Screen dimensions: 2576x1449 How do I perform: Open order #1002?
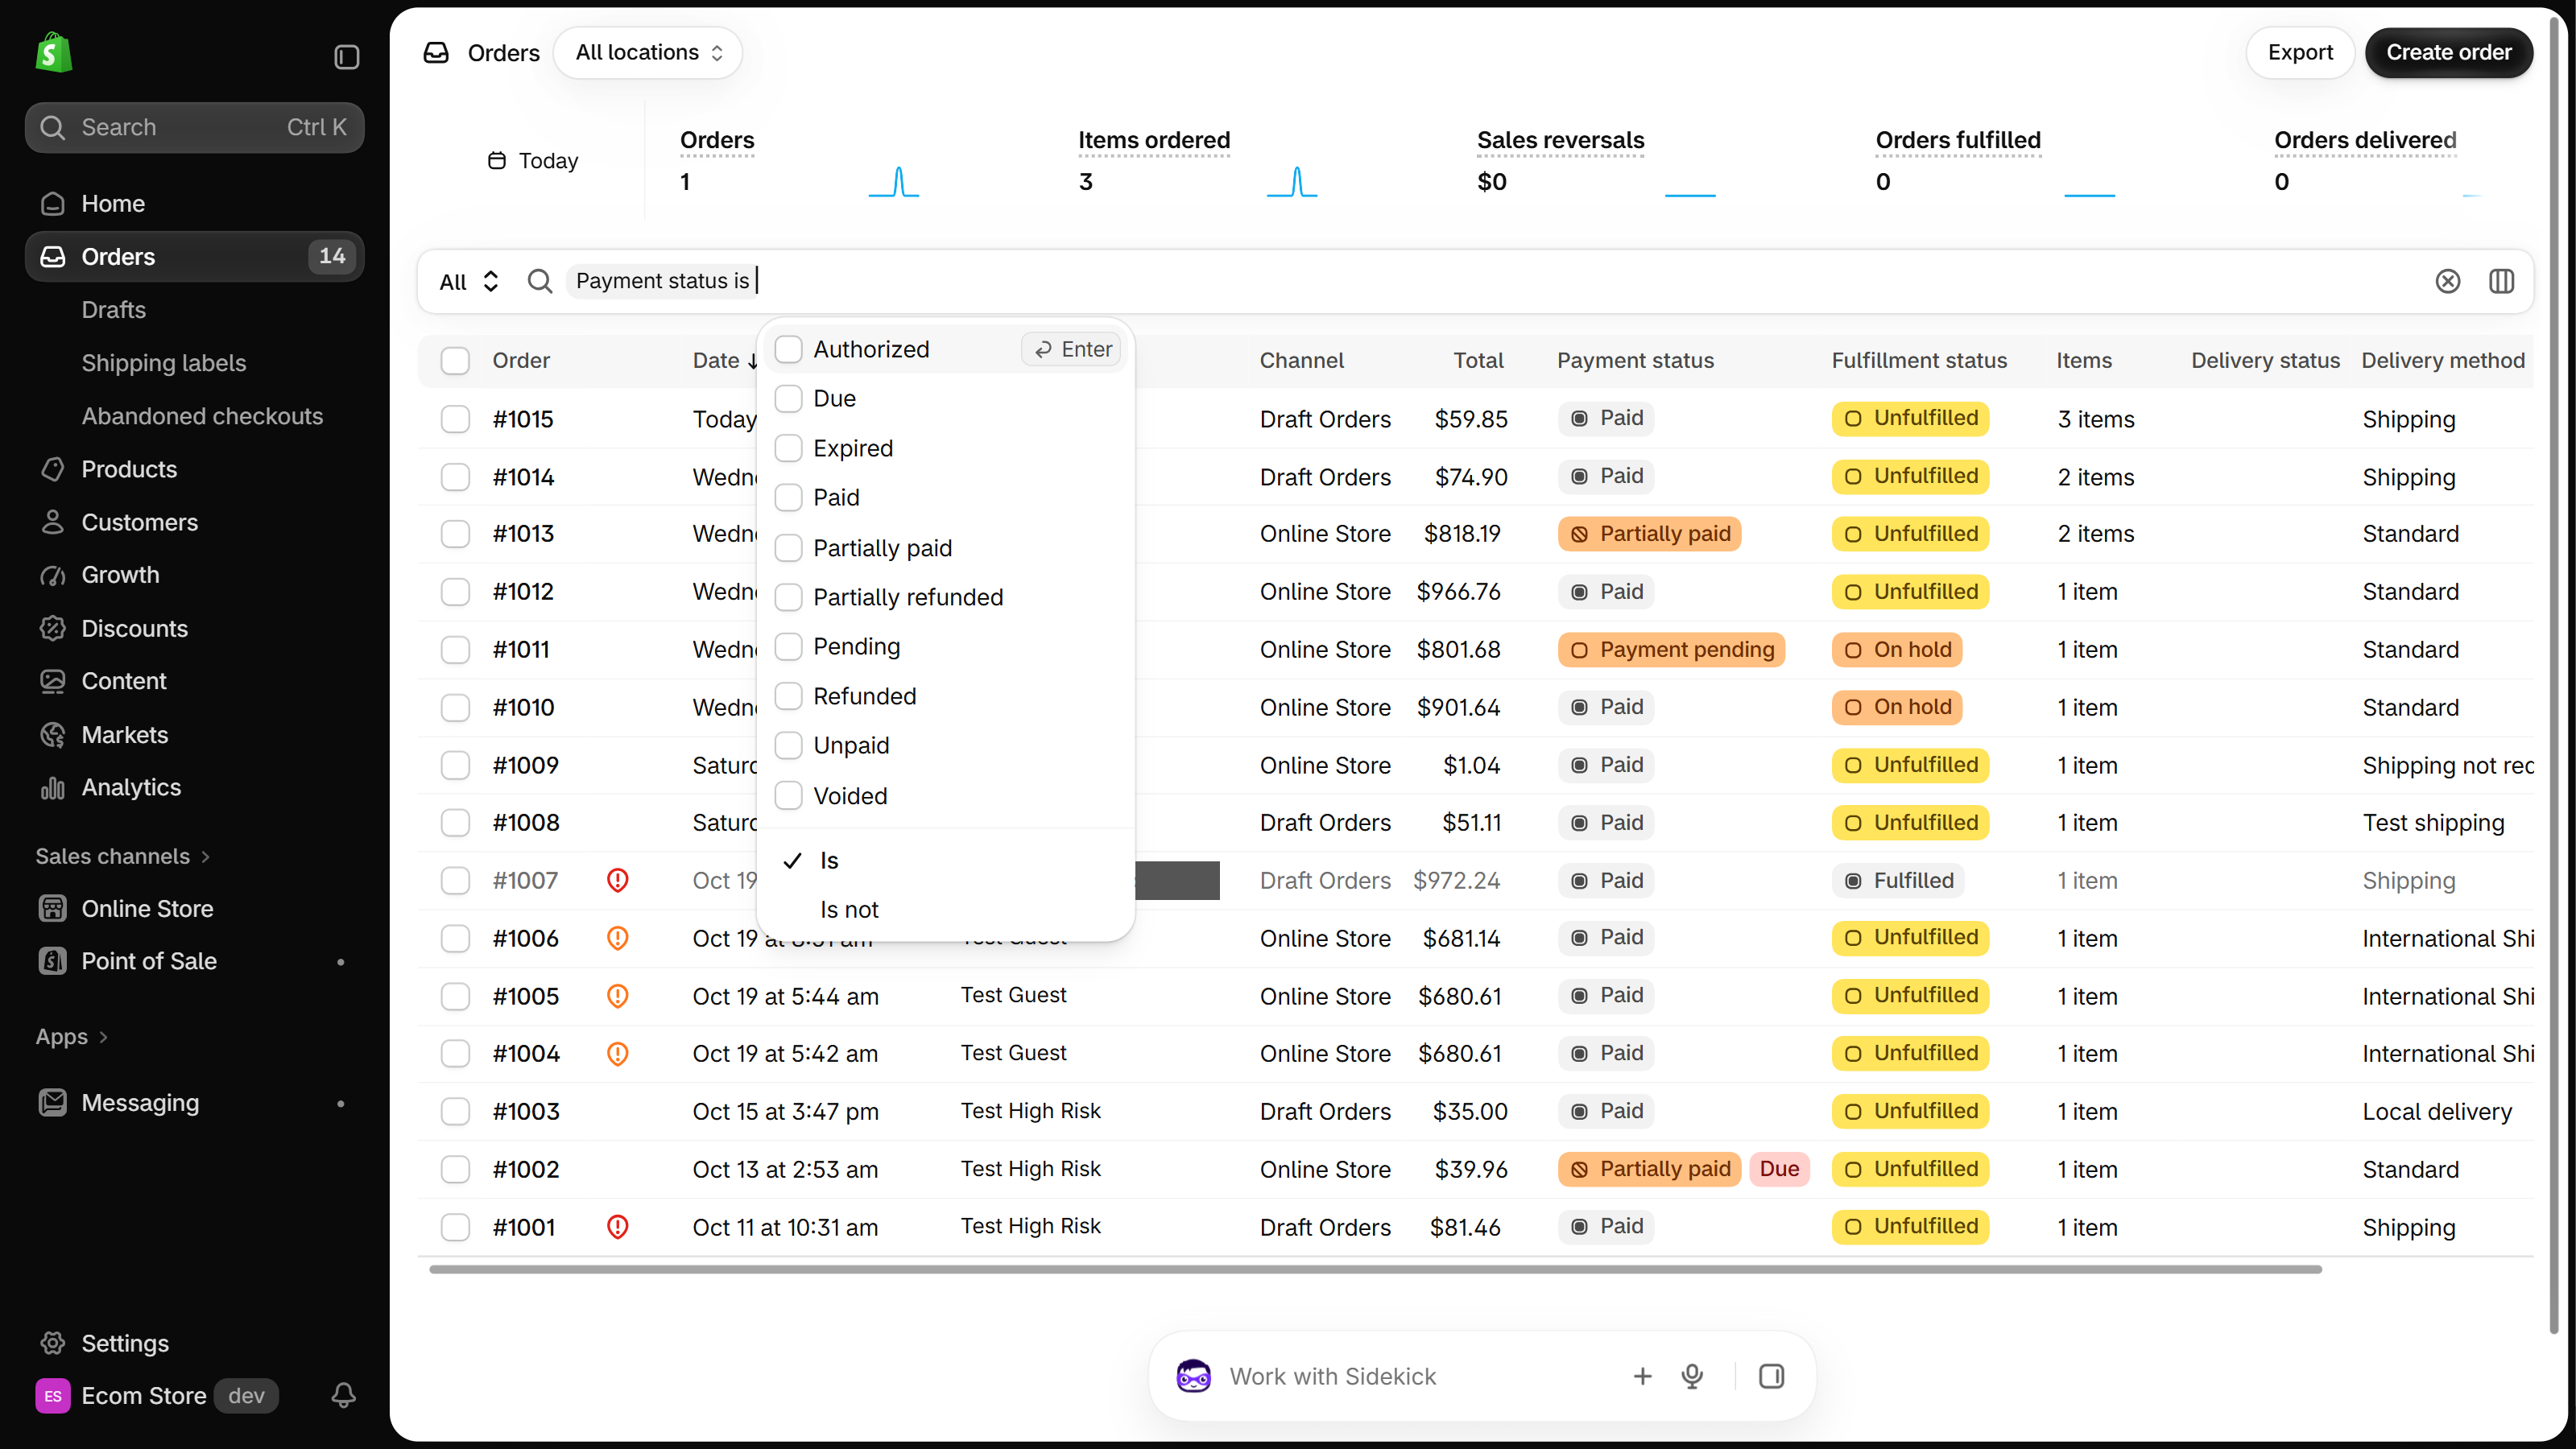pos(526,1169)
